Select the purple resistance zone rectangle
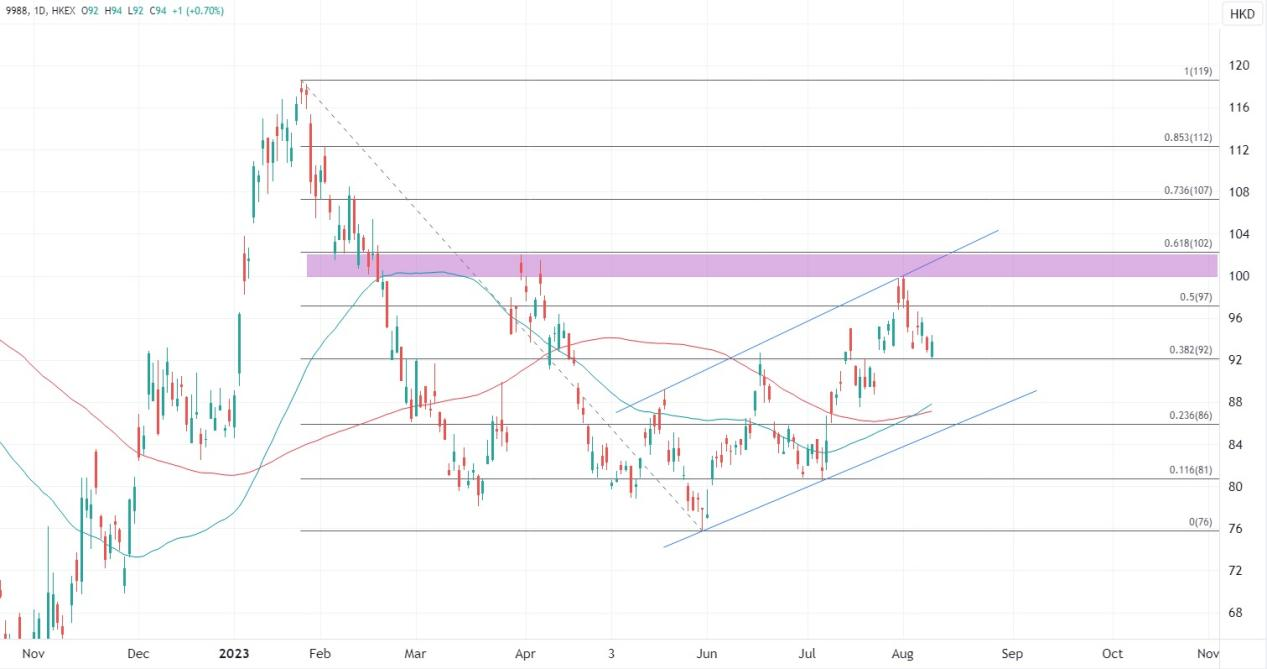1267x669 pixels. pos(760,265)
